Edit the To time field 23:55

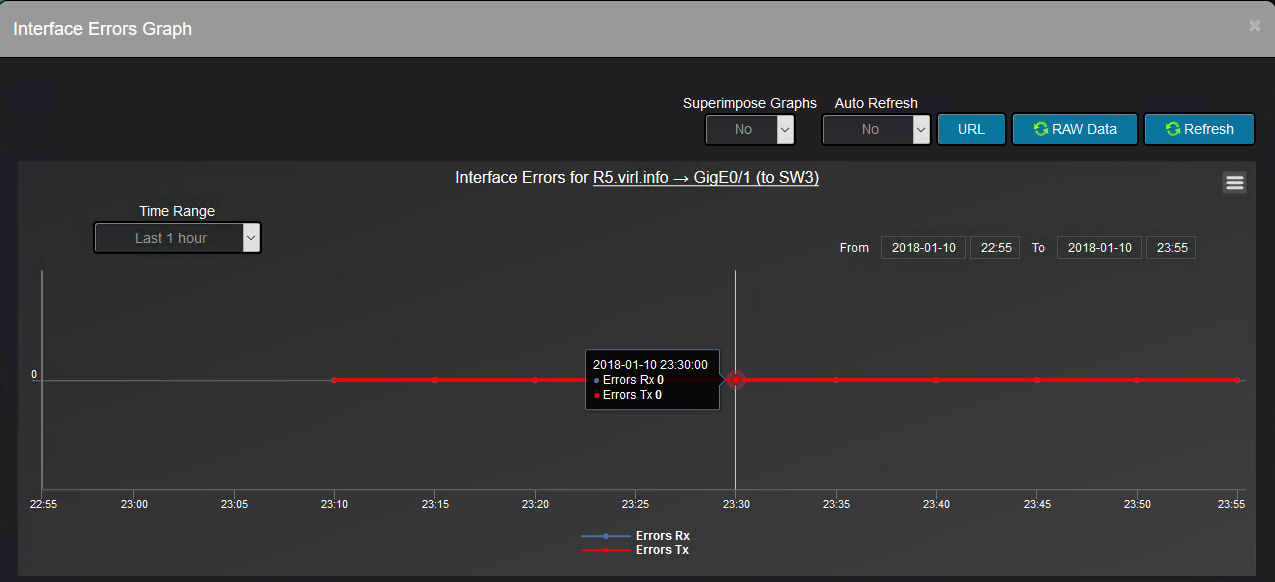pyautogui.click(x=1171, y=247)
